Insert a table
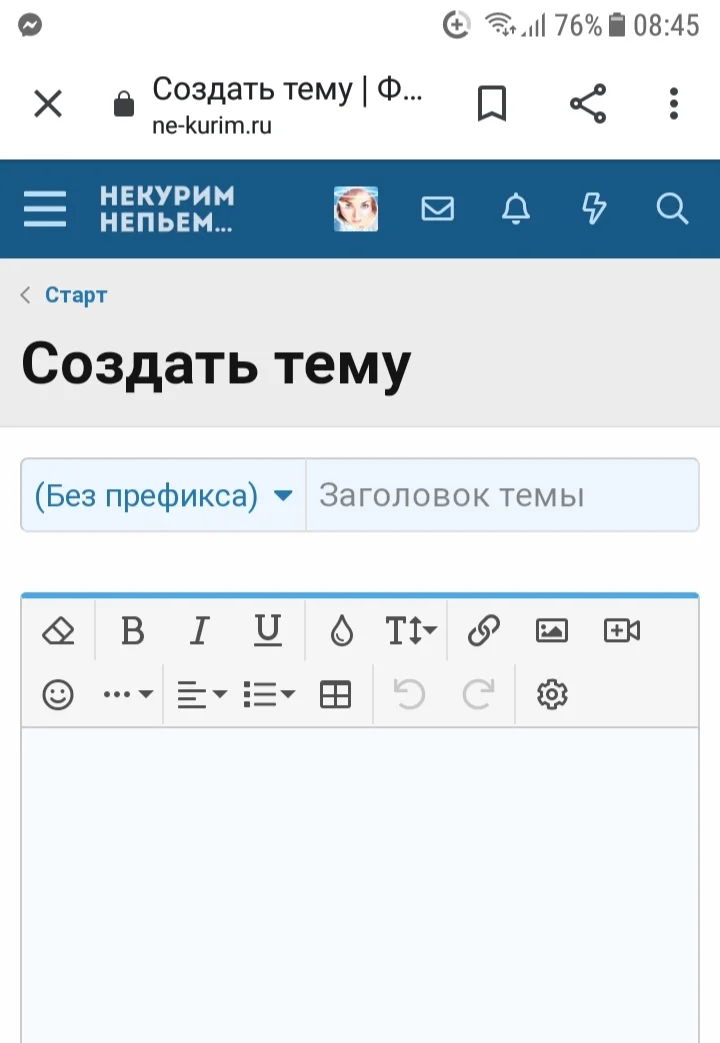Screen dimensions: 720x1043 click(335, 694)
